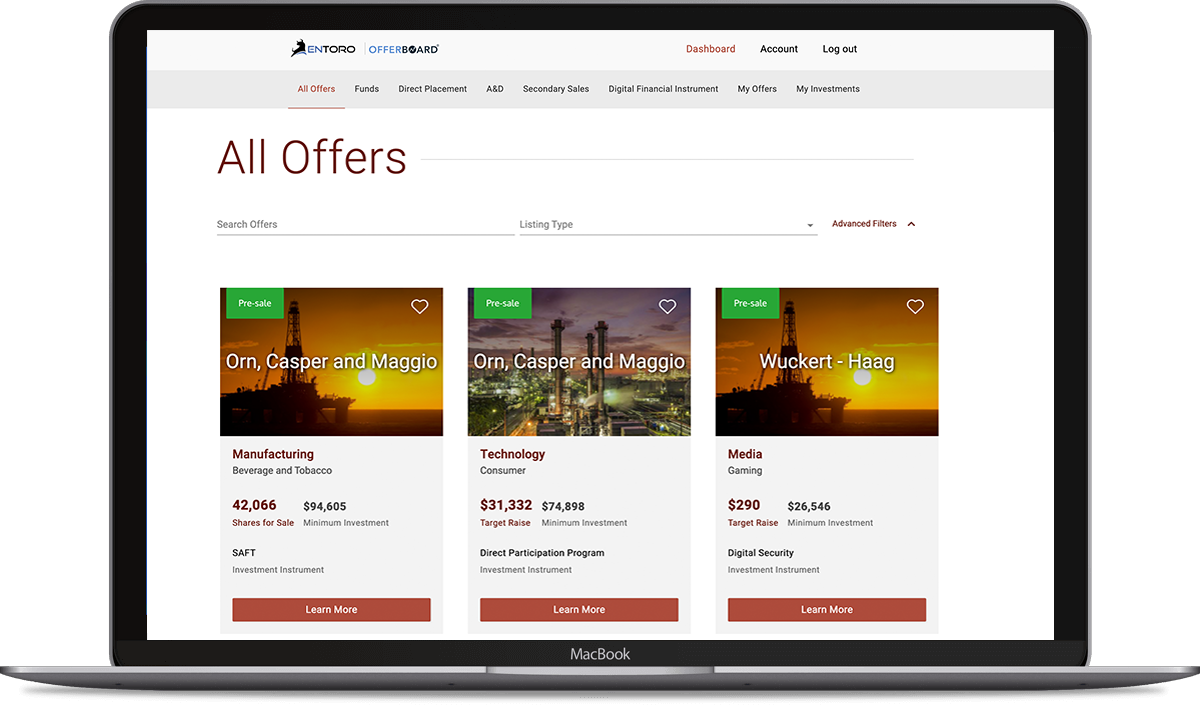Toggle the heart on the Technology offer card
The width and height of the screenshot is (1200, 705).
(x=667, y=307)
